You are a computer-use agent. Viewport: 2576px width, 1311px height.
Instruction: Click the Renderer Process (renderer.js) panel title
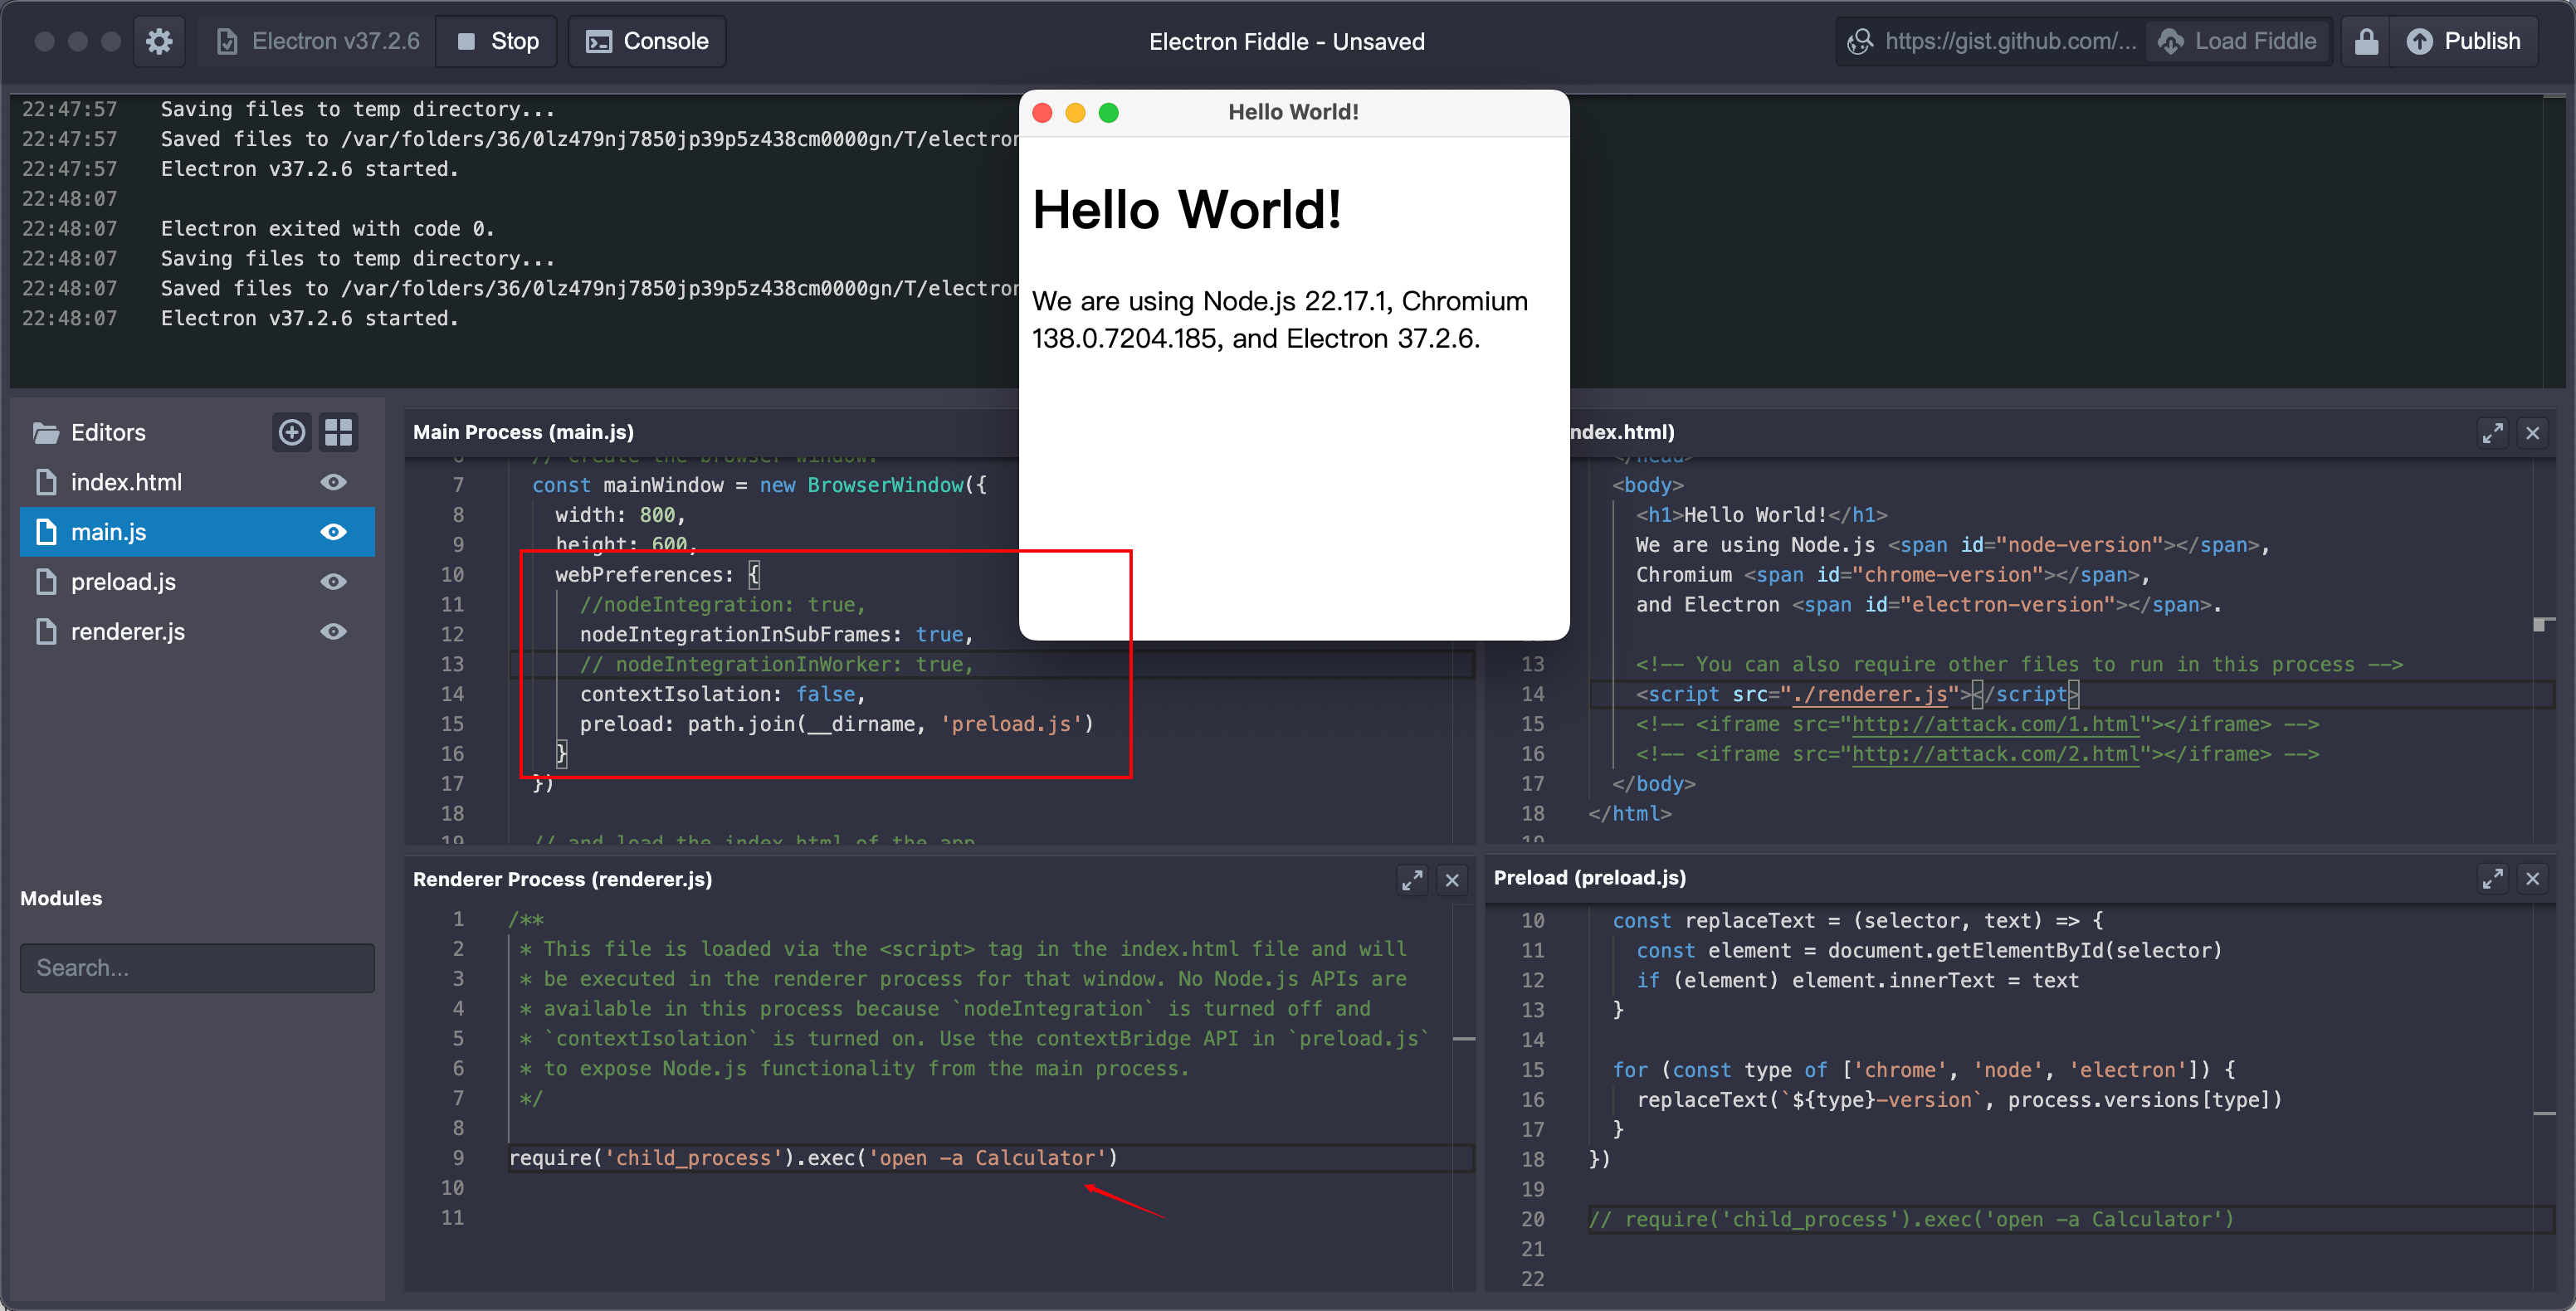pyautogui.click(x=562, y=879)
